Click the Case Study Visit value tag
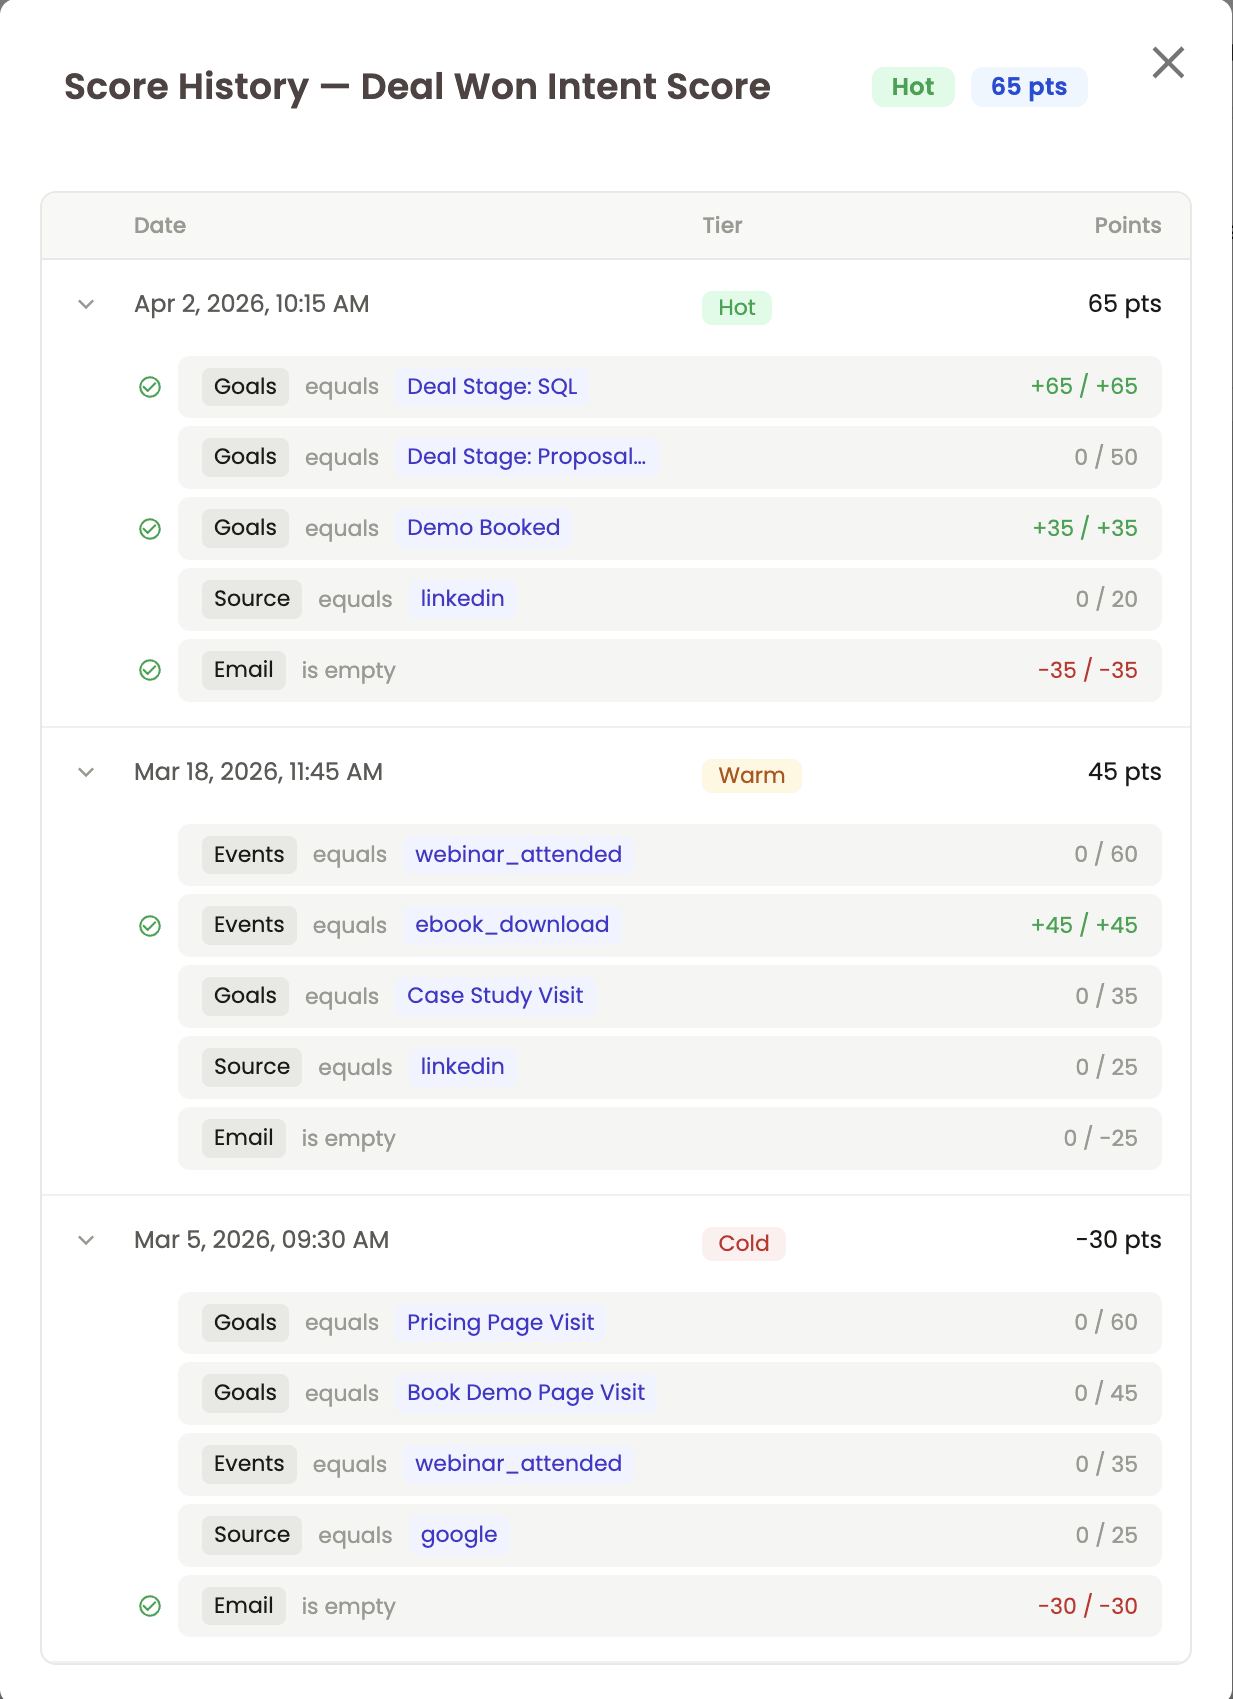 [x=495, y=996]
